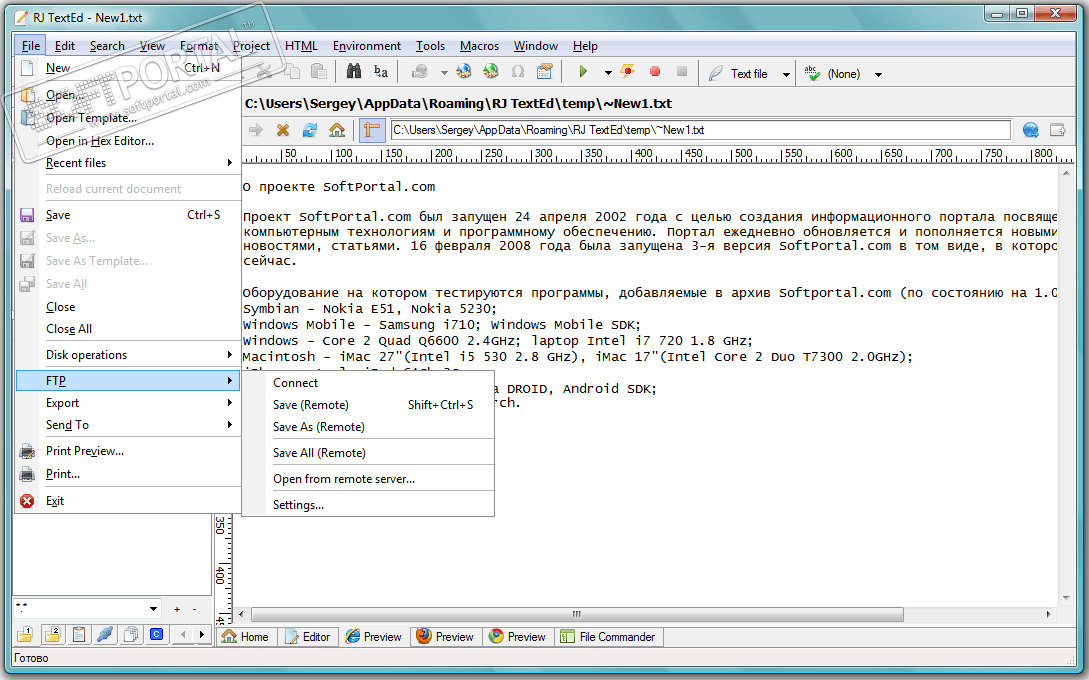Expand the Disk operations submenu
This screenshot has width=1089, height=680.
(129, 355)
